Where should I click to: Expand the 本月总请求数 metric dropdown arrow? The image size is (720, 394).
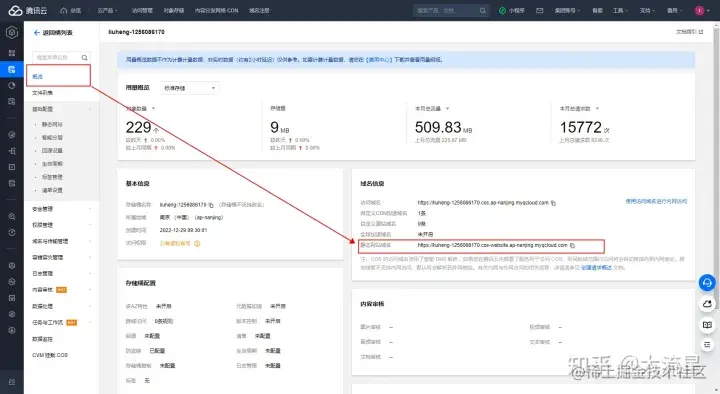[597, 109]
